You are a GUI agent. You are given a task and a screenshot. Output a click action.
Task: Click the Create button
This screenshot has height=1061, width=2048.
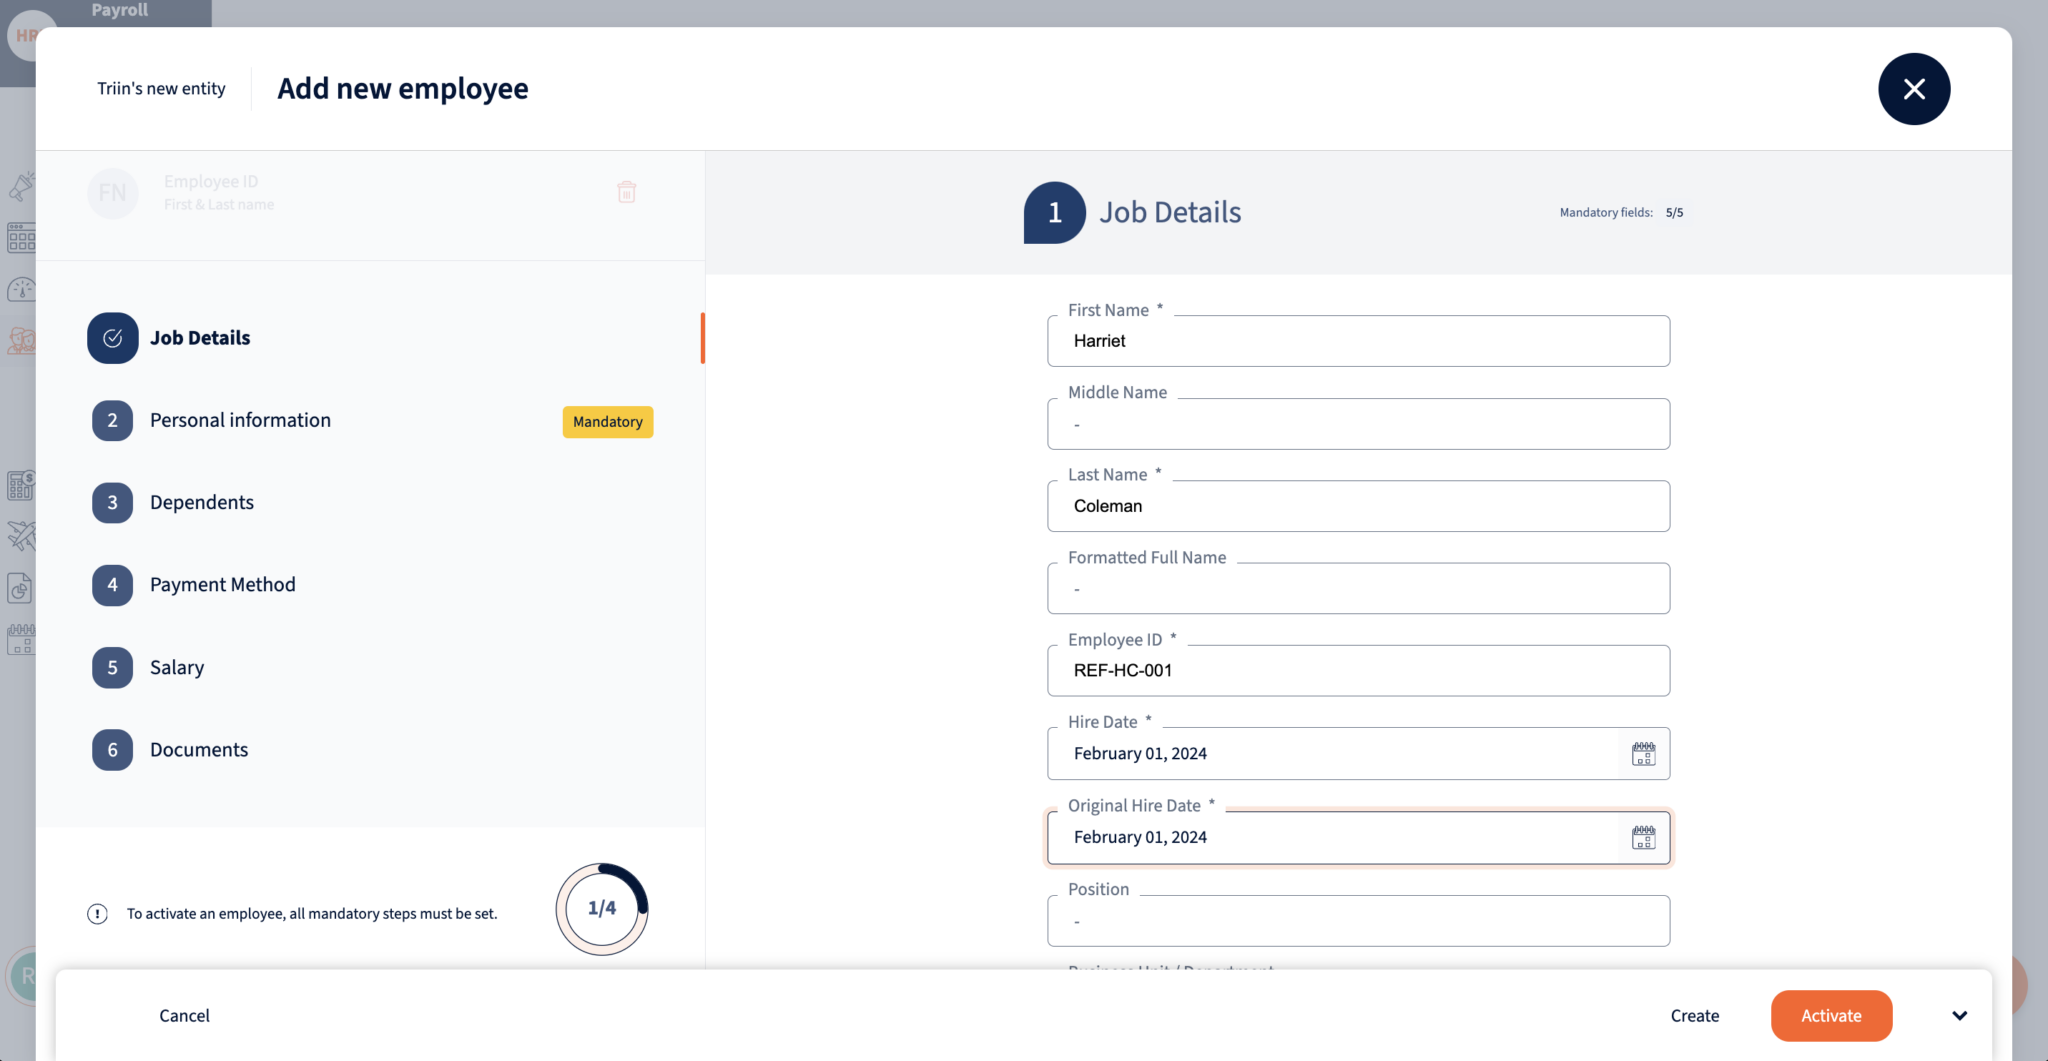(1694, 1016)
